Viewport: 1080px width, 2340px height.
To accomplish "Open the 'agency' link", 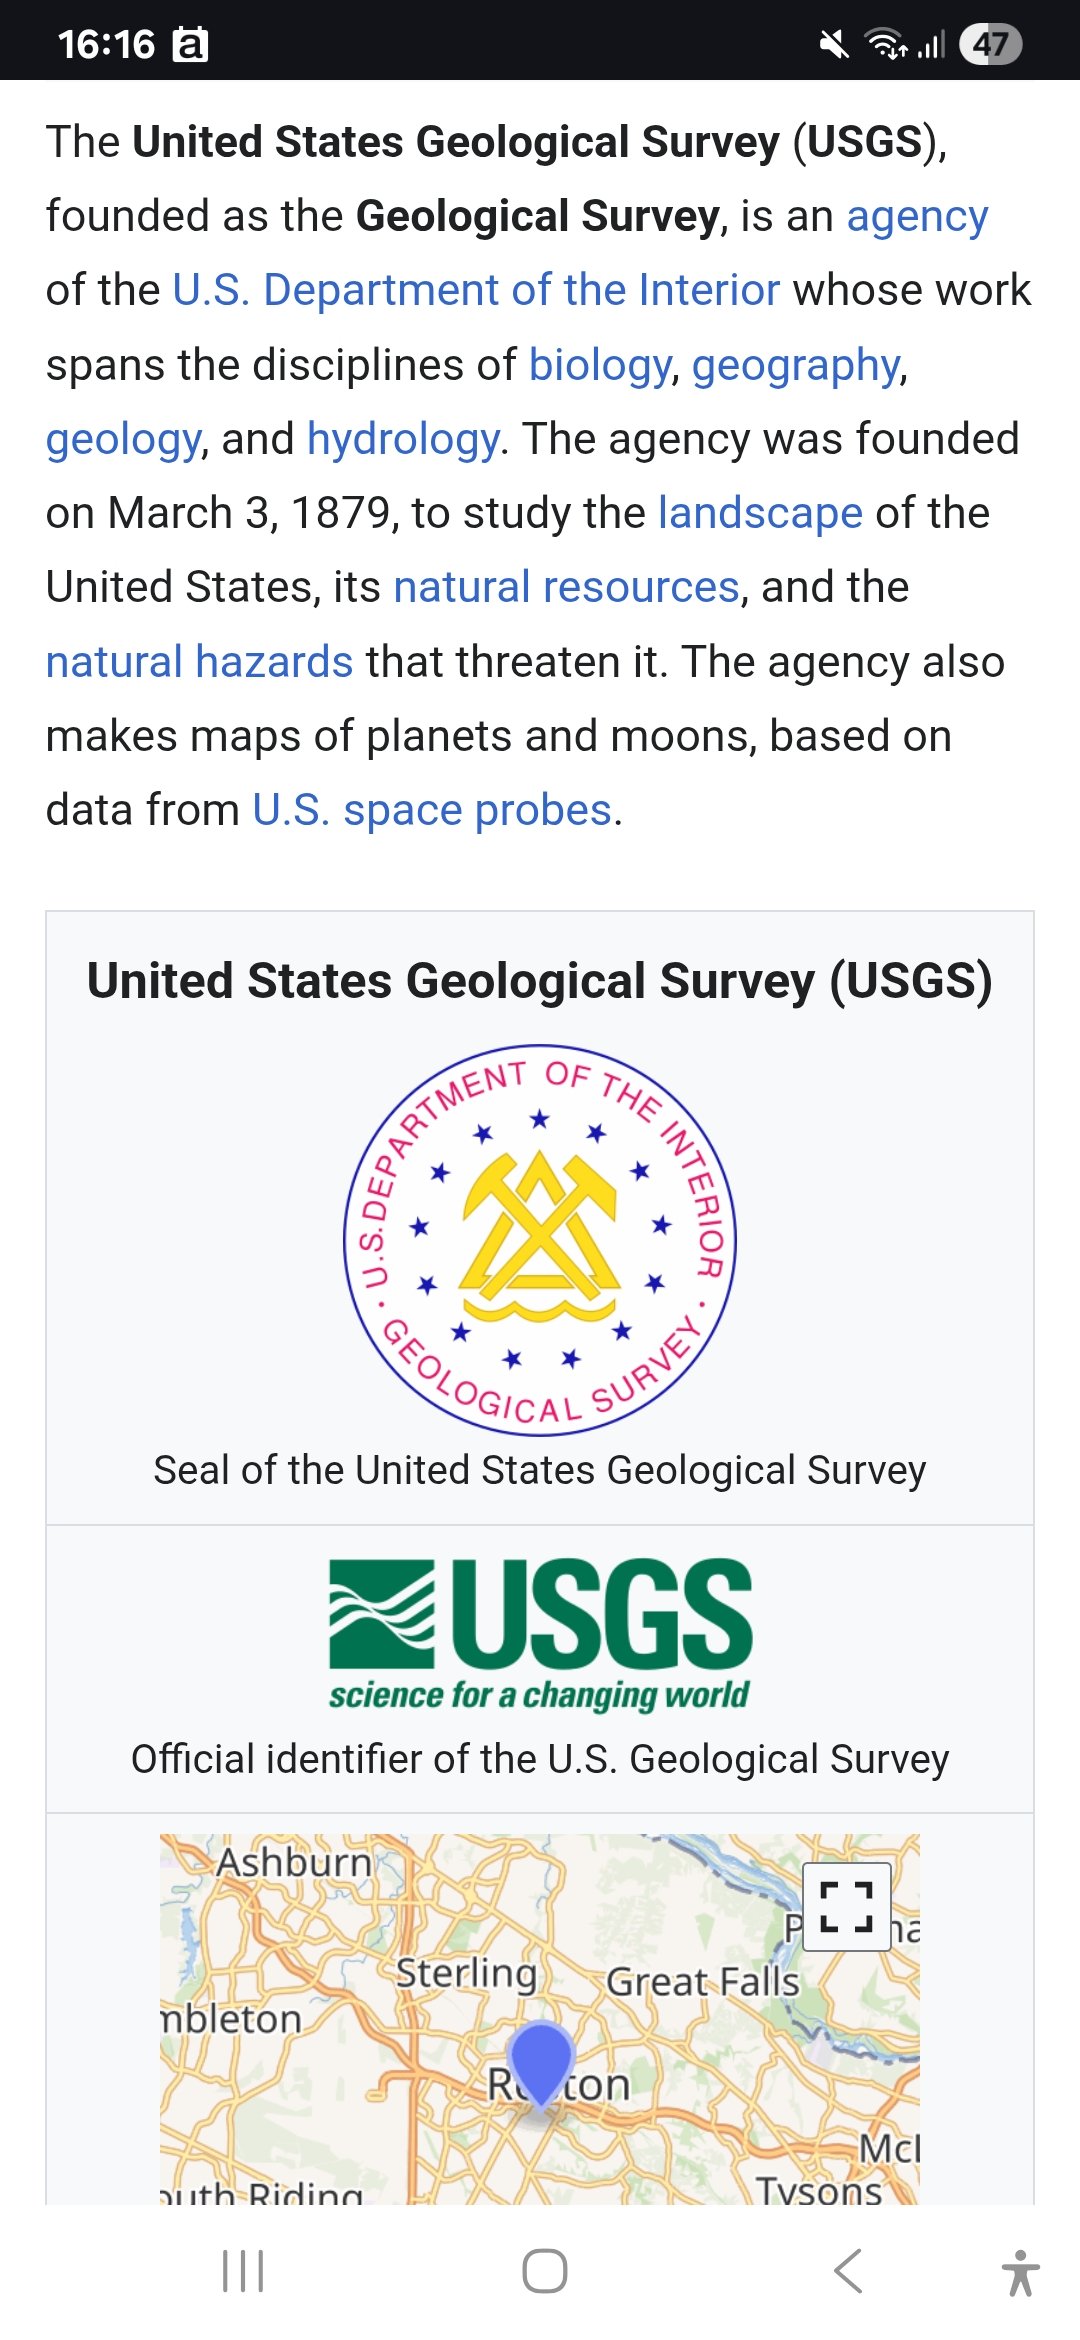I will tap(917, 216).
